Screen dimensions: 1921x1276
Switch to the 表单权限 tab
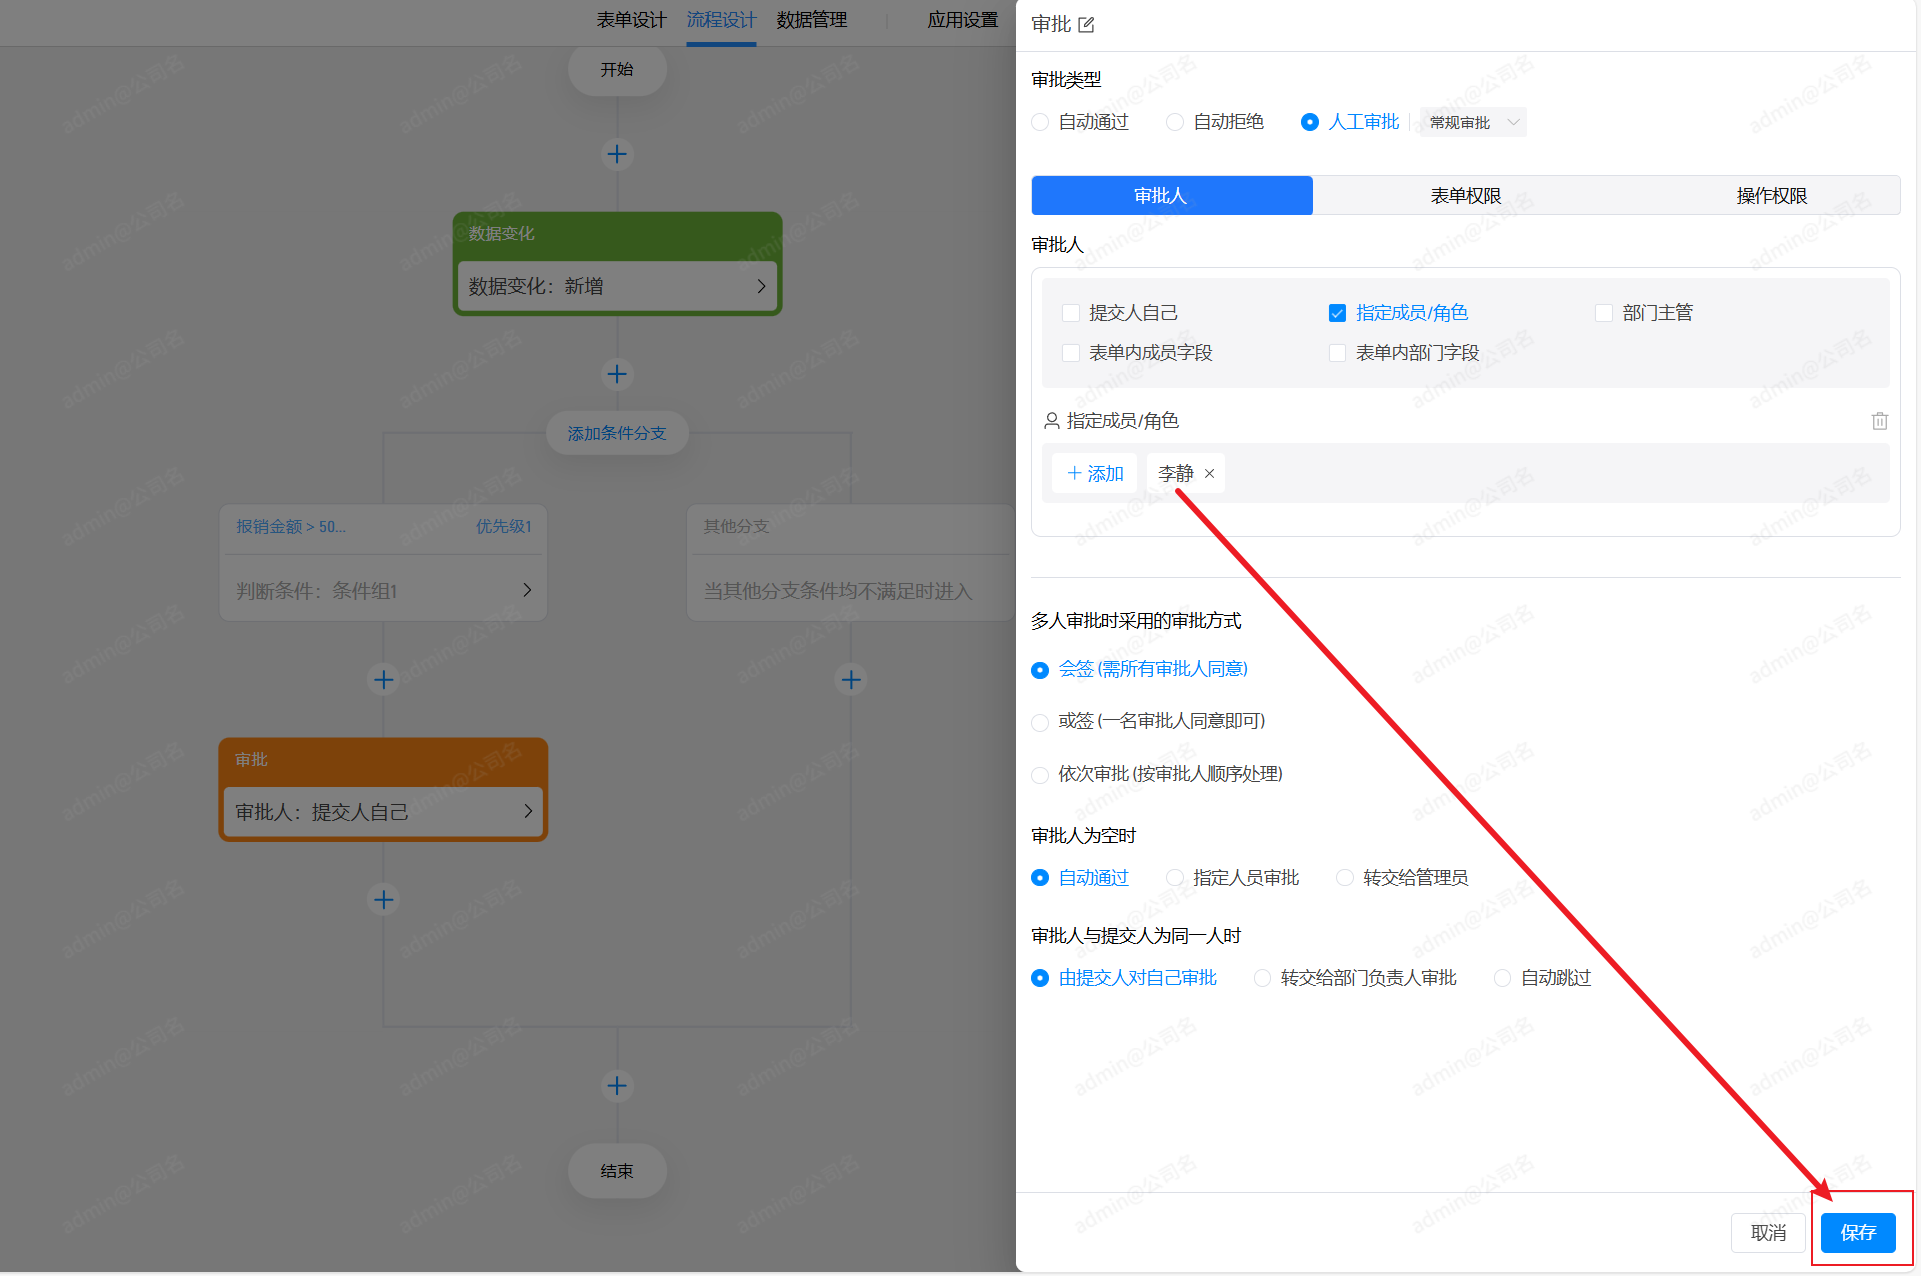1465,196
